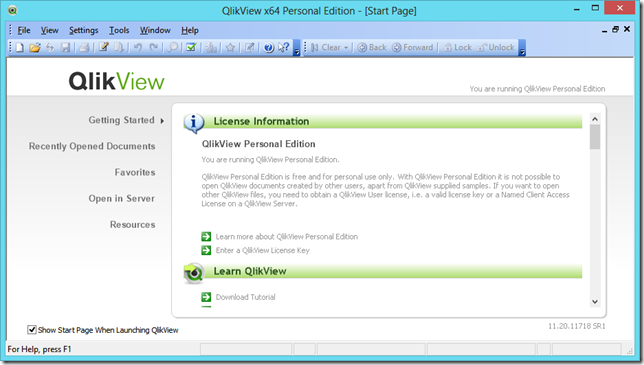Click the inner document minimize button
The height and width of the screenshot is (365, 644).
click(x=604, y=30)
